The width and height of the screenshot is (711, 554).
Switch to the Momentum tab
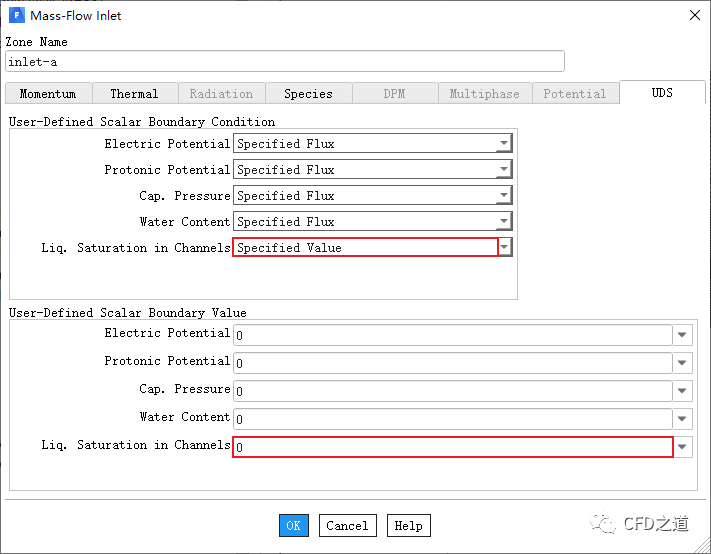pos(48,93)
